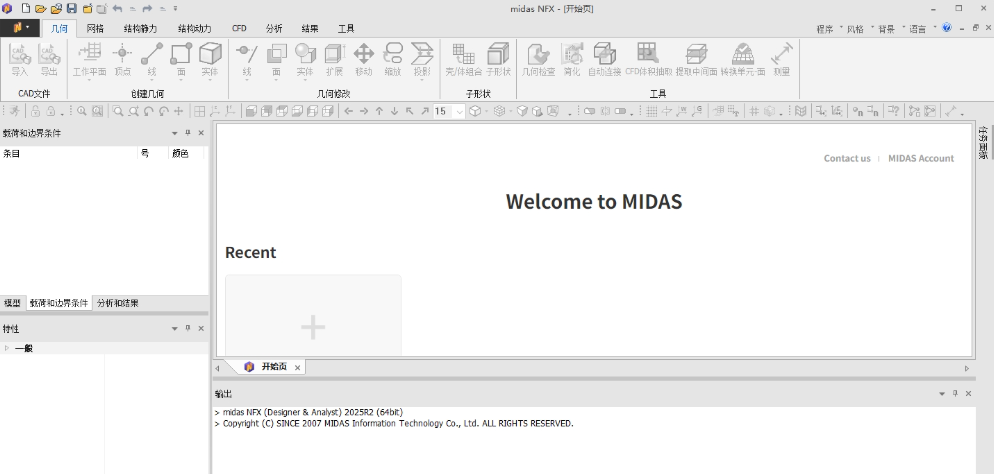
Task: Expand the 一般 property group
Action: [x=7, y=348]
